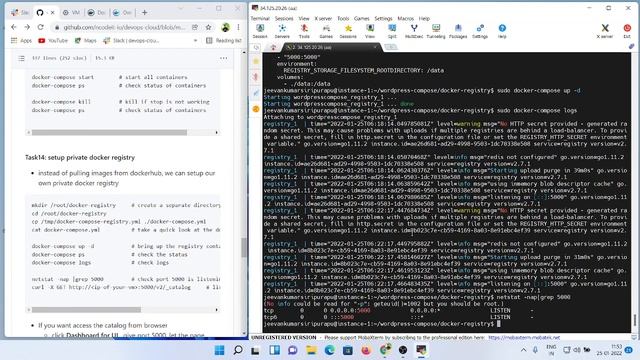Screen dimensions: 640x360
Task: Close the active GitHub tab
Action: tap(53, 13)
